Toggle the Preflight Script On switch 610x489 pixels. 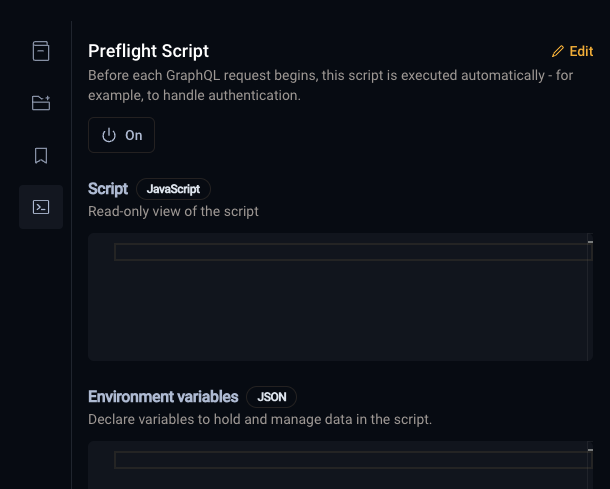122,135
